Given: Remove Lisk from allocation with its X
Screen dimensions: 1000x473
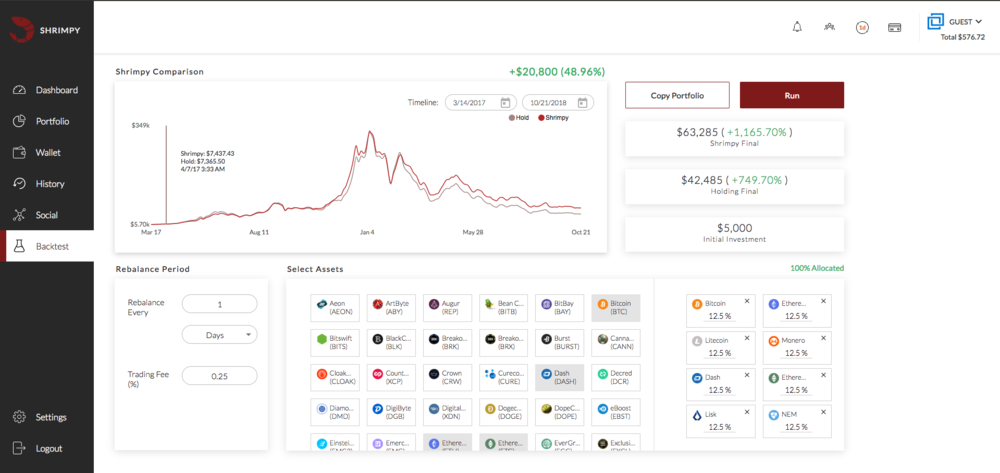Looking at the screenshot, I should (747, 412).
